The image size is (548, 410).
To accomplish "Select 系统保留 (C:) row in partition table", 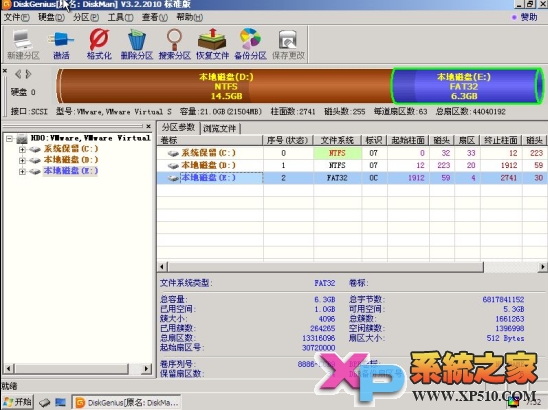I will (352, 153).
